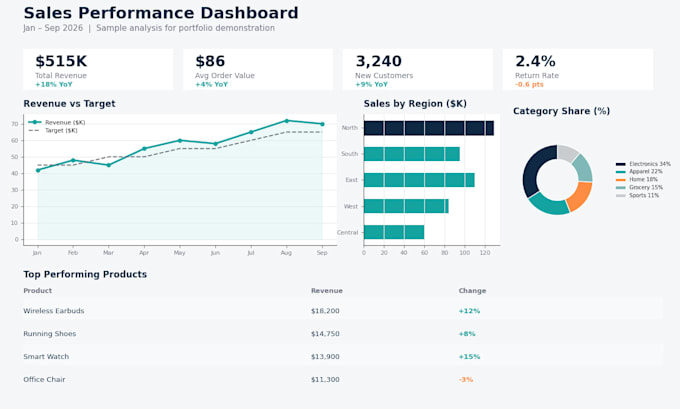
Task: Click the Jan – Sep 2026 subtitle line
Action: tap(149, 28)
